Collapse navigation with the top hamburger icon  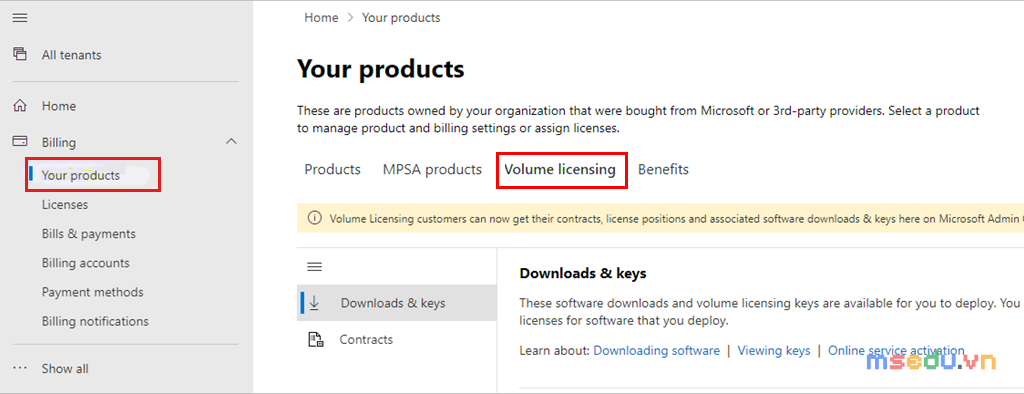(20, 18)
